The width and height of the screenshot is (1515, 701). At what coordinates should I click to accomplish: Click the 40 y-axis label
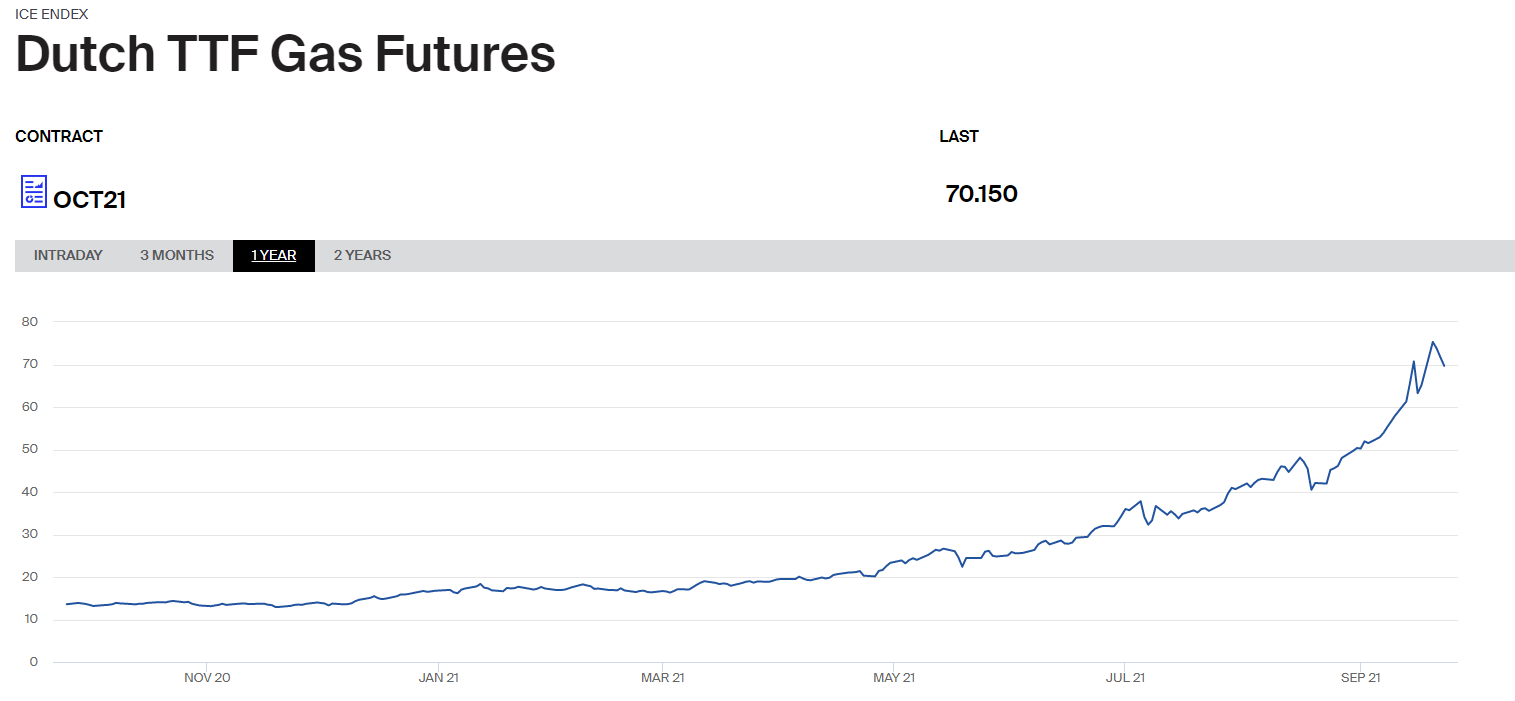tap(30, 492)
